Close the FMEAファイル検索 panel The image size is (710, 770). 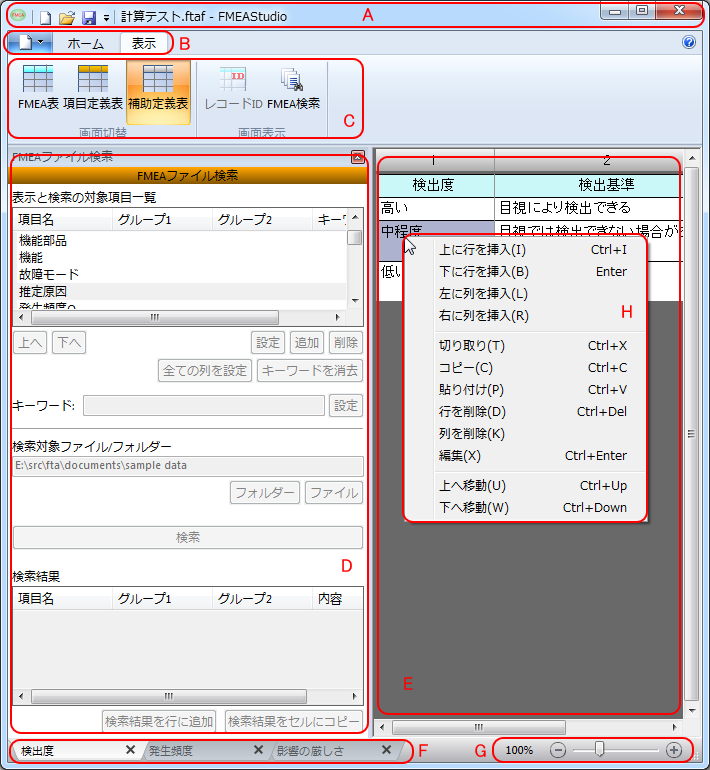click(x=357, y=157)
